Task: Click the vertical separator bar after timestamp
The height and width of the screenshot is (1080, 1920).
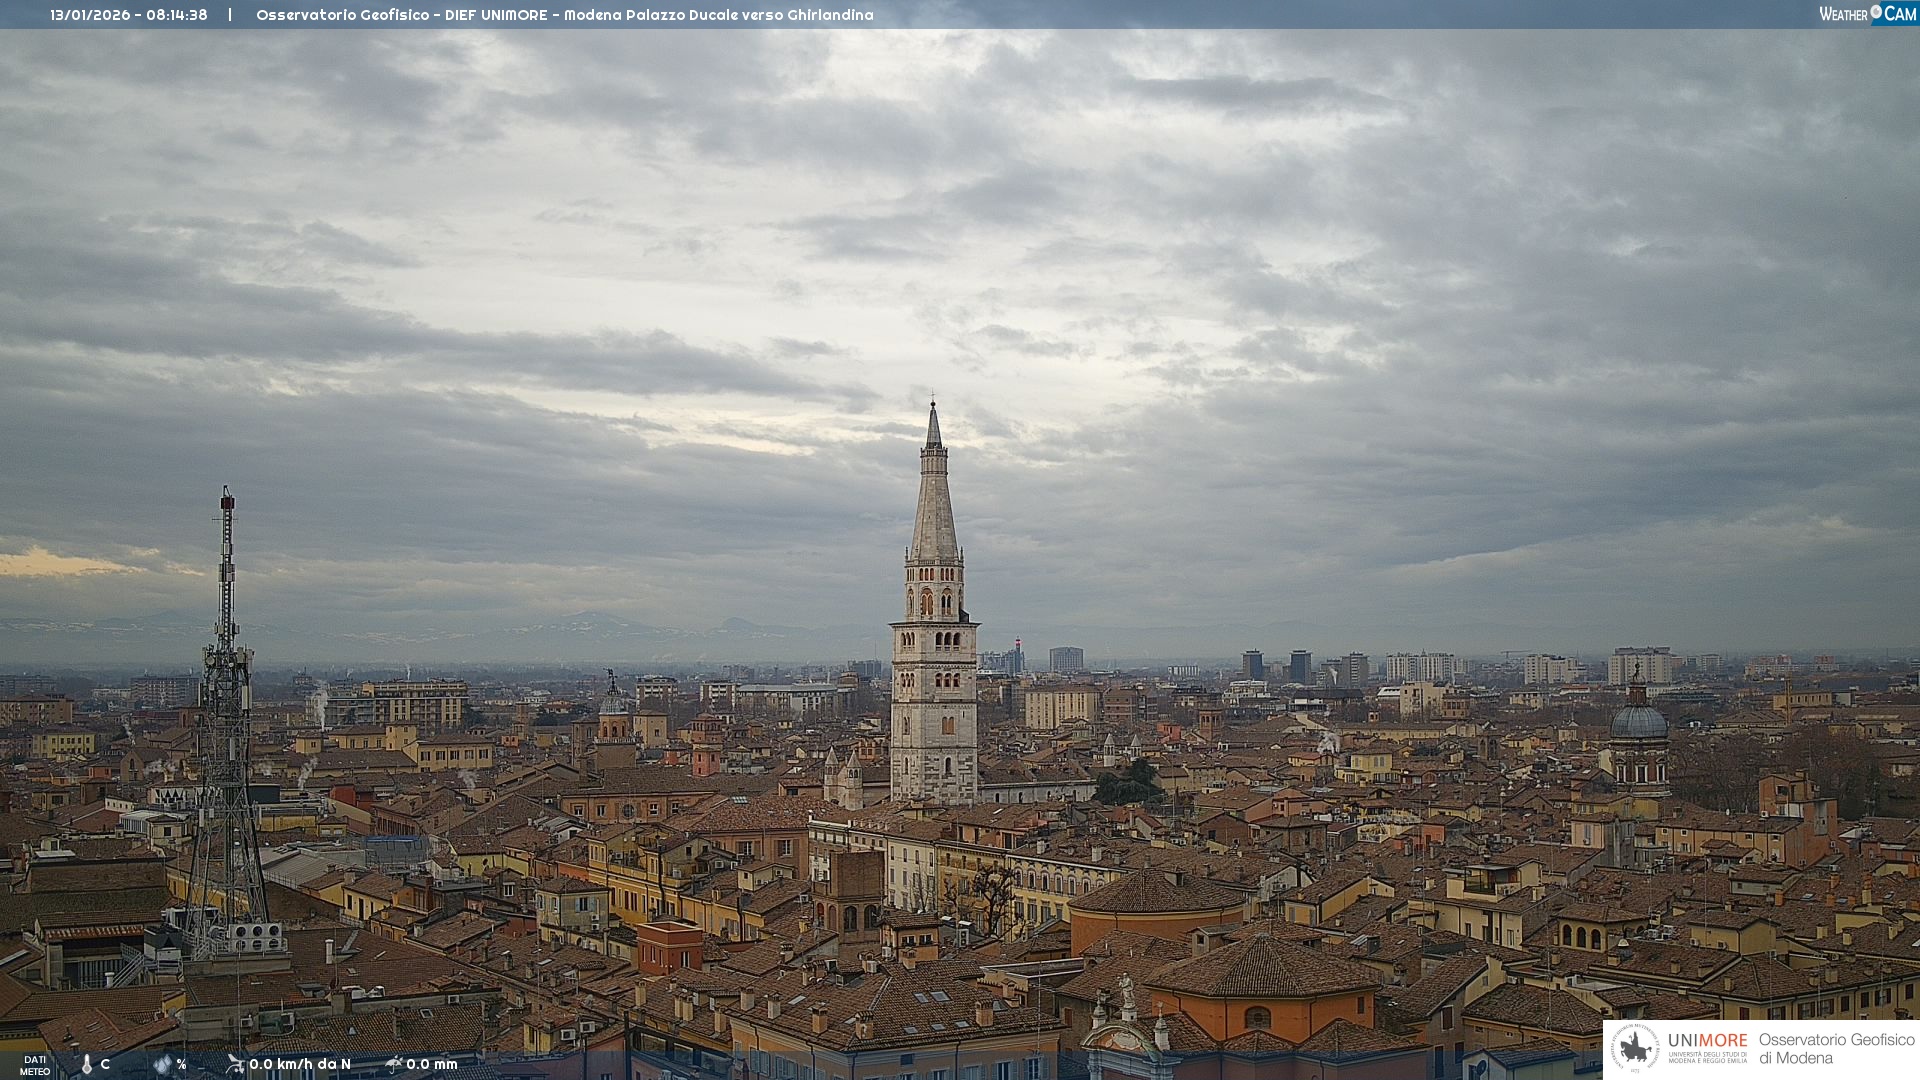Action: point(230,15)
